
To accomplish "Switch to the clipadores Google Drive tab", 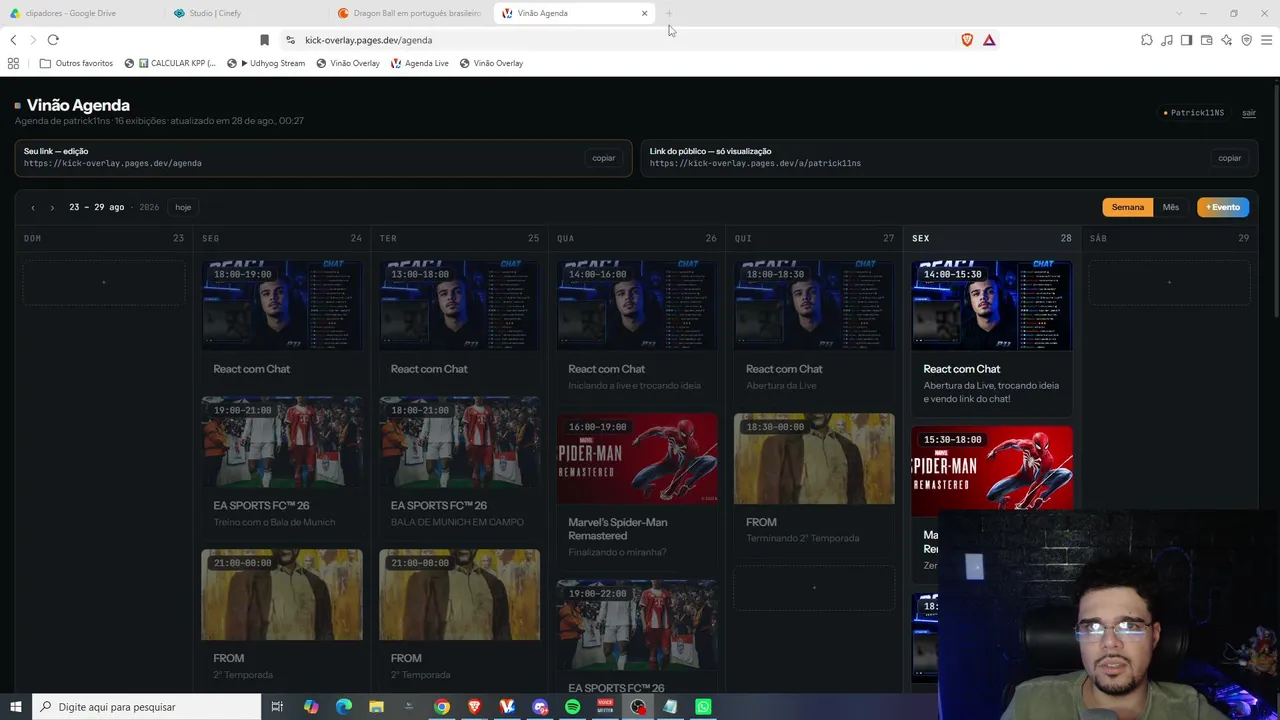I will coord(82,13).
